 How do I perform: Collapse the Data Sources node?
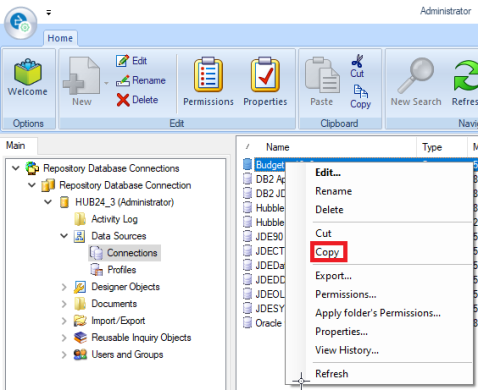tap(64, 236)
